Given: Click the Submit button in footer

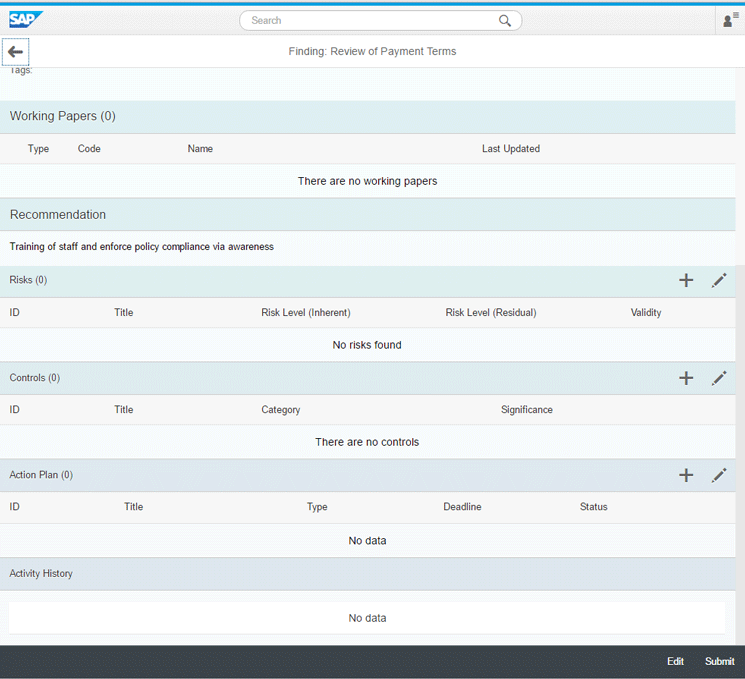Looking at the screenshot, I should coord(719,661).
